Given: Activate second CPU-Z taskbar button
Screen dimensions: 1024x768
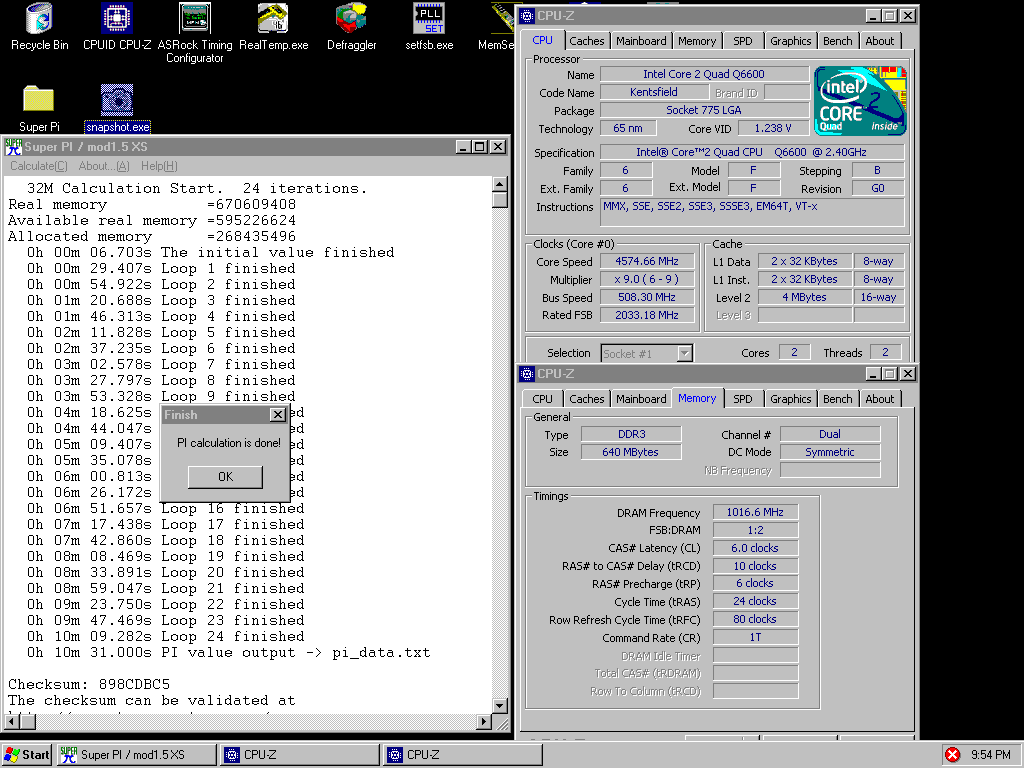Looking at the screenshot, I should coord(463,755).
